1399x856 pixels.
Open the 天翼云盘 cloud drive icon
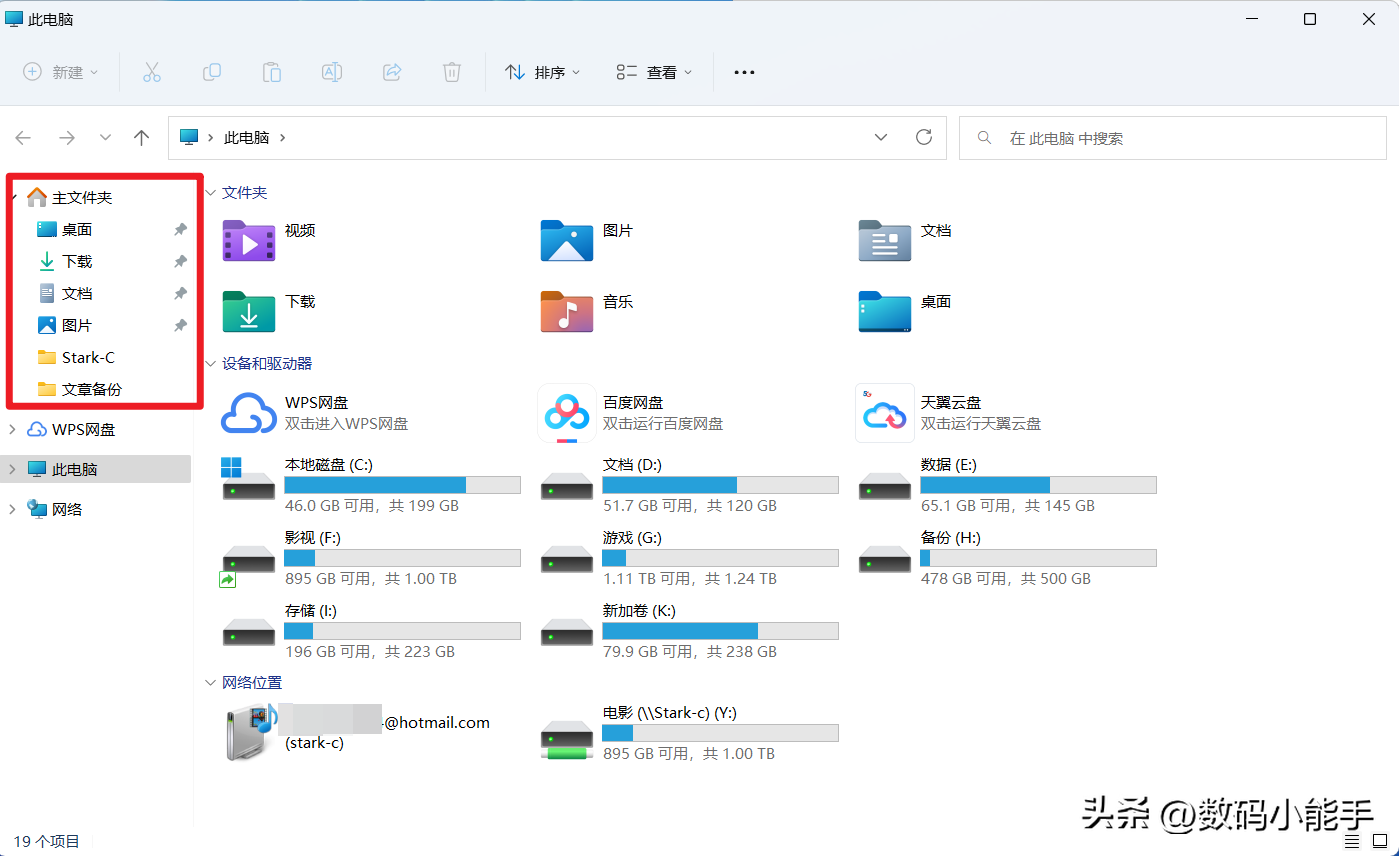coord(885,413)
